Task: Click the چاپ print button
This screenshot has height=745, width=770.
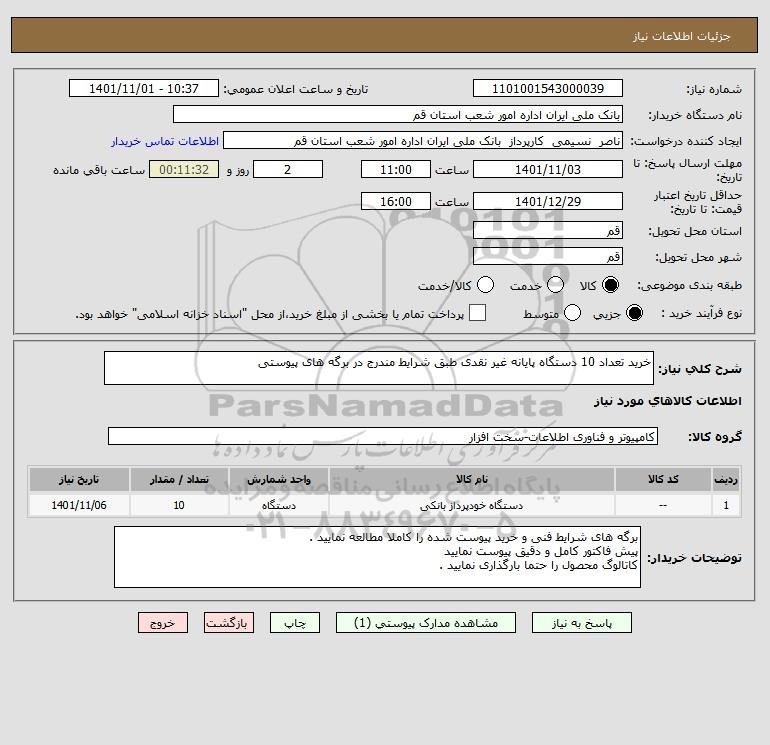Action: click(x=295, y=623)
